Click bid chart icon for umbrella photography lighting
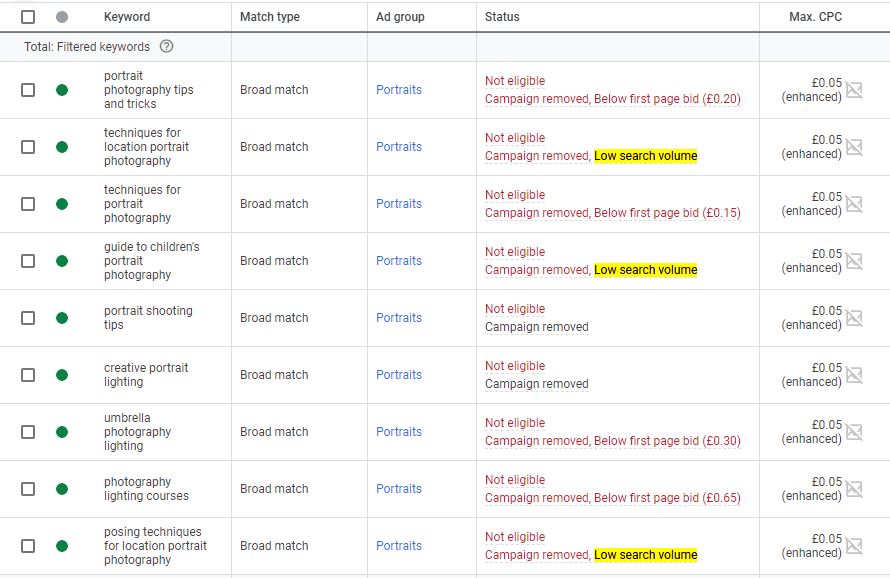The image size is (890, 578). 854,432
